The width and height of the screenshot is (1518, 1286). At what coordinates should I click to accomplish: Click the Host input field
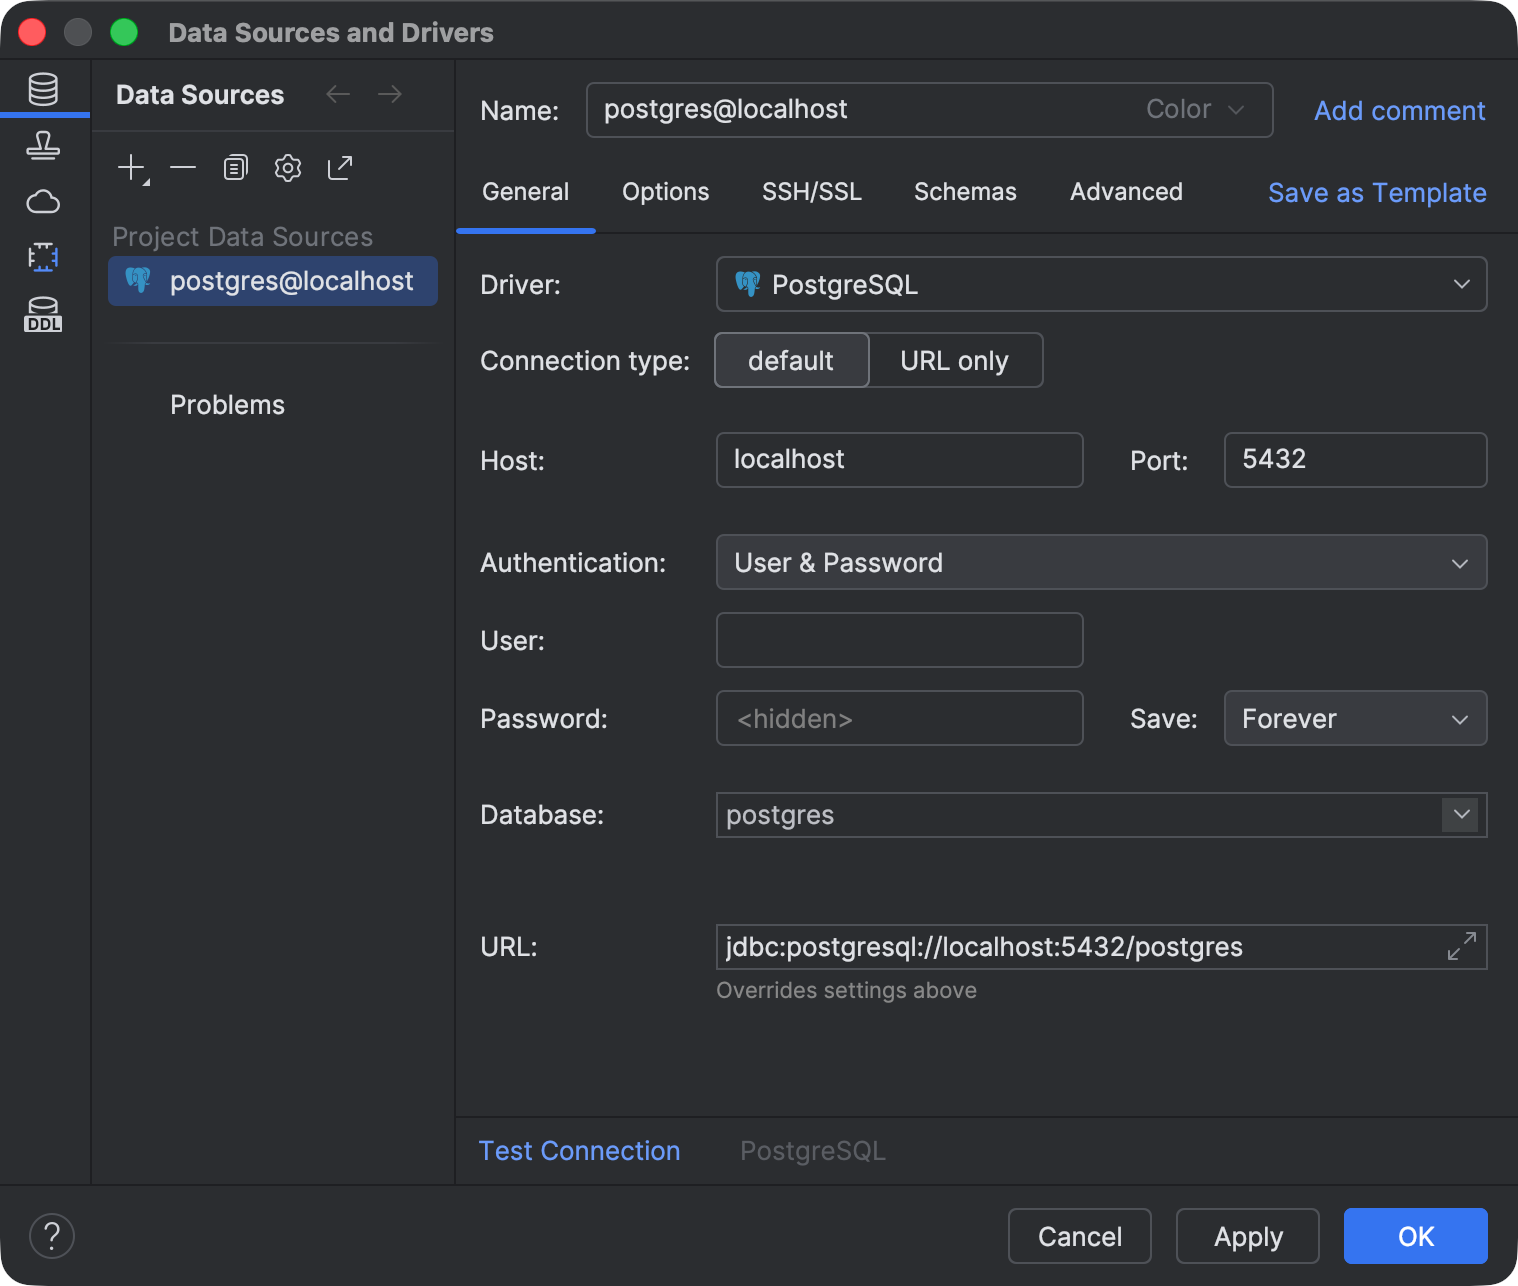900,459
